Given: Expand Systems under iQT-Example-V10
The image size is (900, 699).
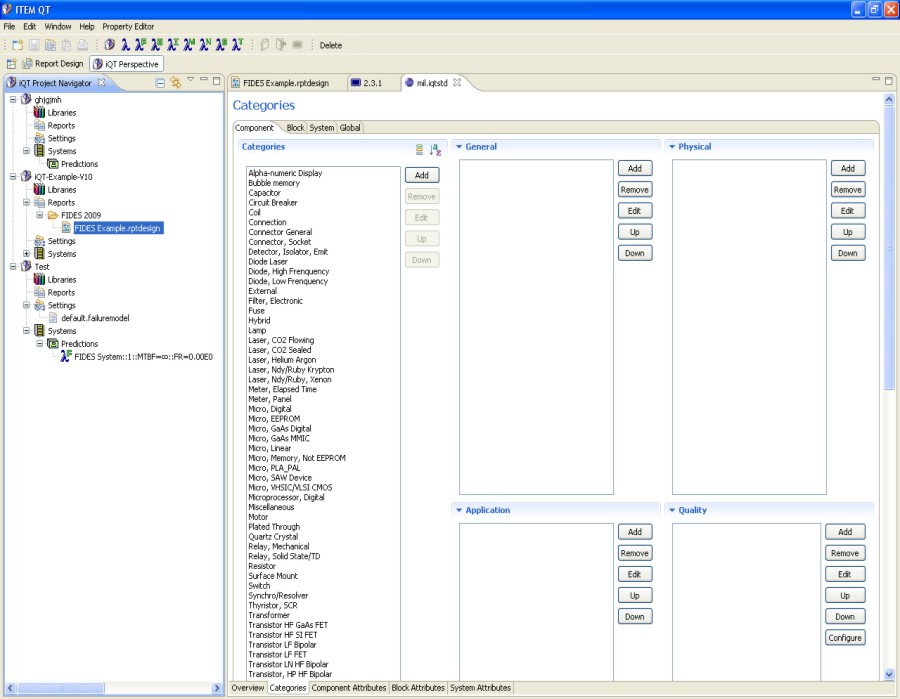Looking at the screenshot, I should [27, 254].
